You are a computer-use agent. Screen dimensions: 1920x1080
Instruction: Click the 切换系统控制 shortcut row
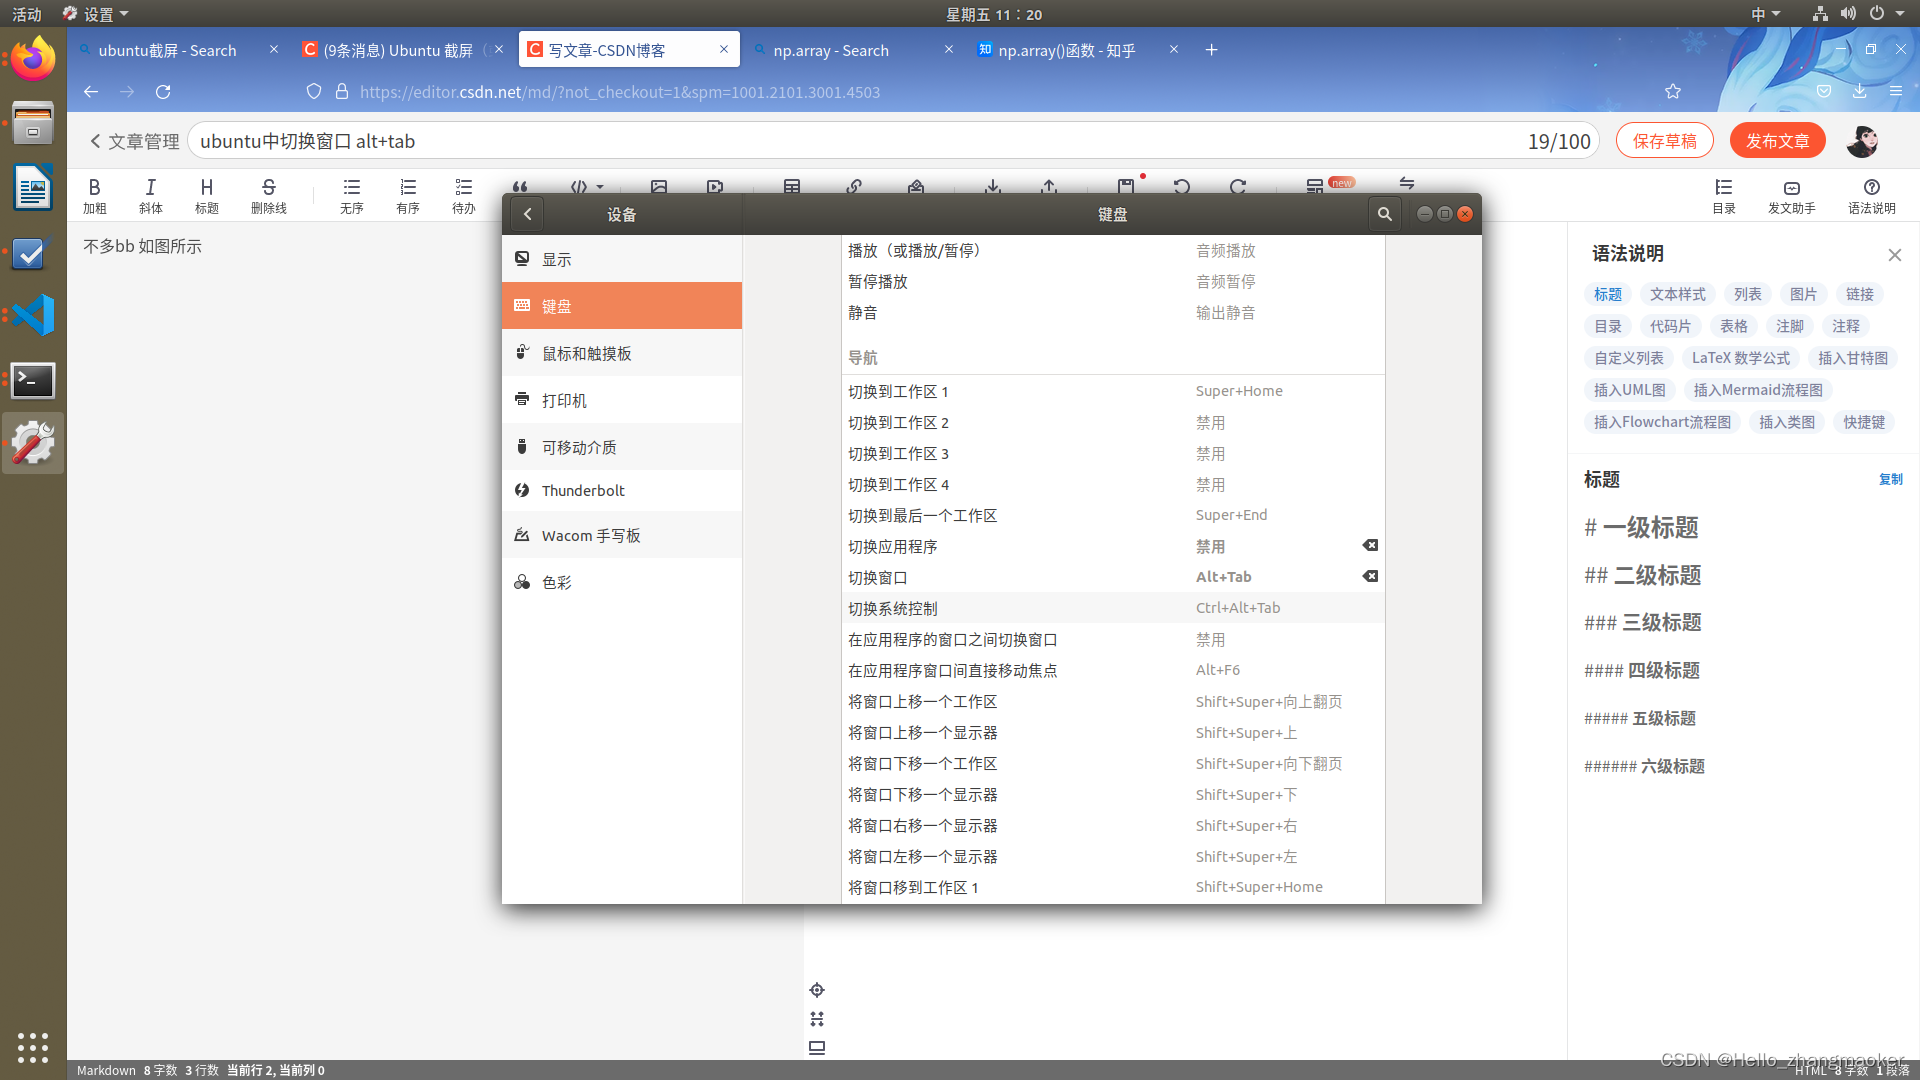coord(1113,608)
